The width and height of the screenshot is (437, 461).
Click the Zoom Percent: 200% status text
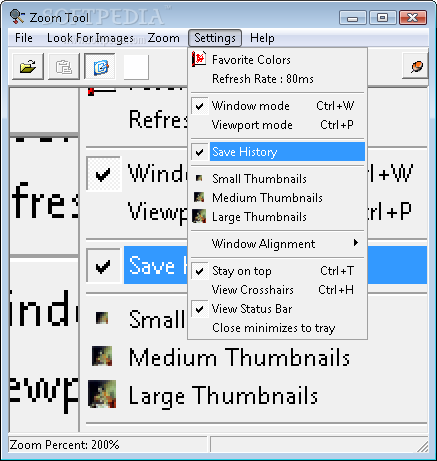(64, 445)
